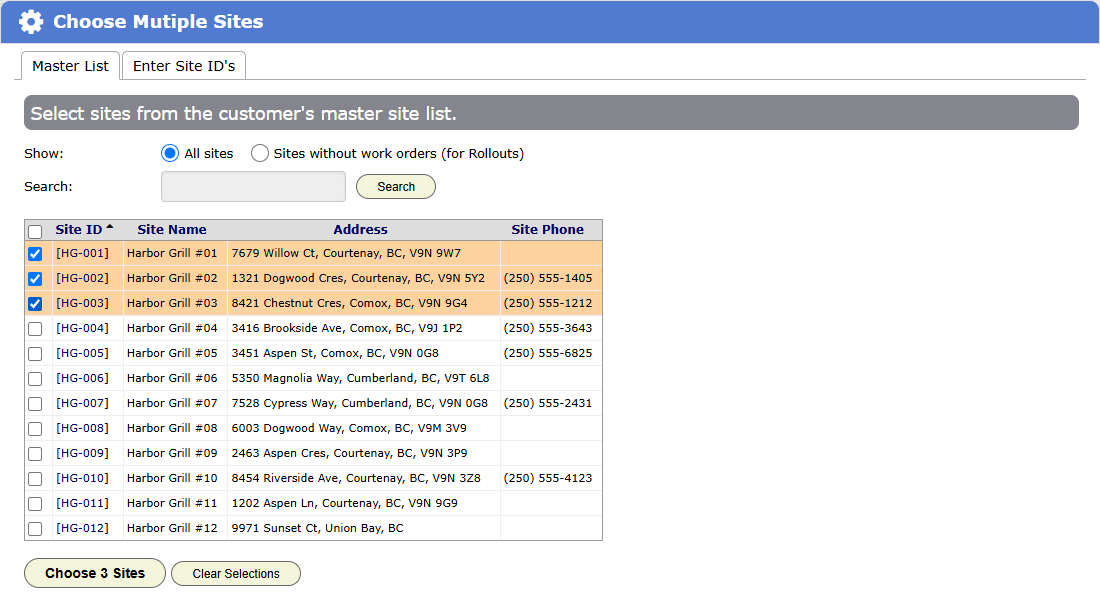Viewport: 1100px width, 600px height.
Task: Click address 1321 Dogwood Cres, Courtenay
Action: (358, 278)
